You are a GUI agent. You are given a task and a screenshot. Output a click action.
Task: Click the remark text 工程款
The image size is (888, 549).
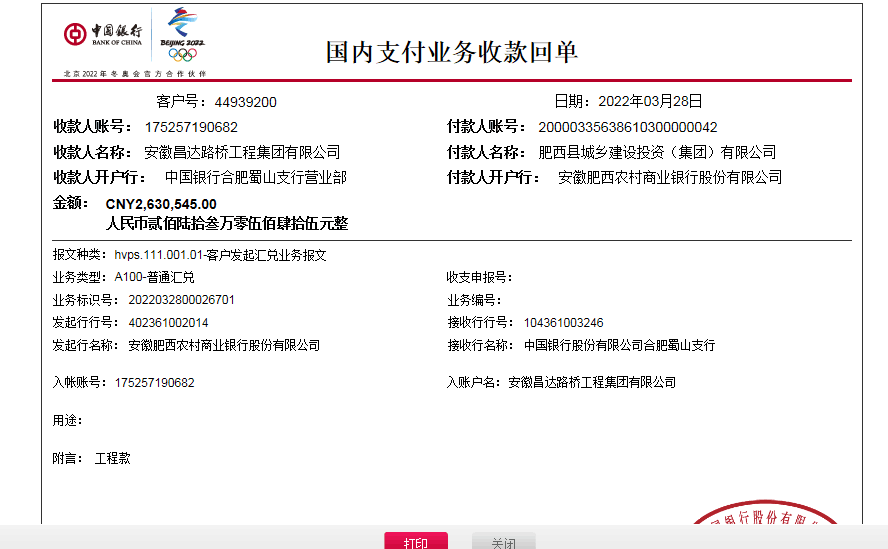coord(112,458)
